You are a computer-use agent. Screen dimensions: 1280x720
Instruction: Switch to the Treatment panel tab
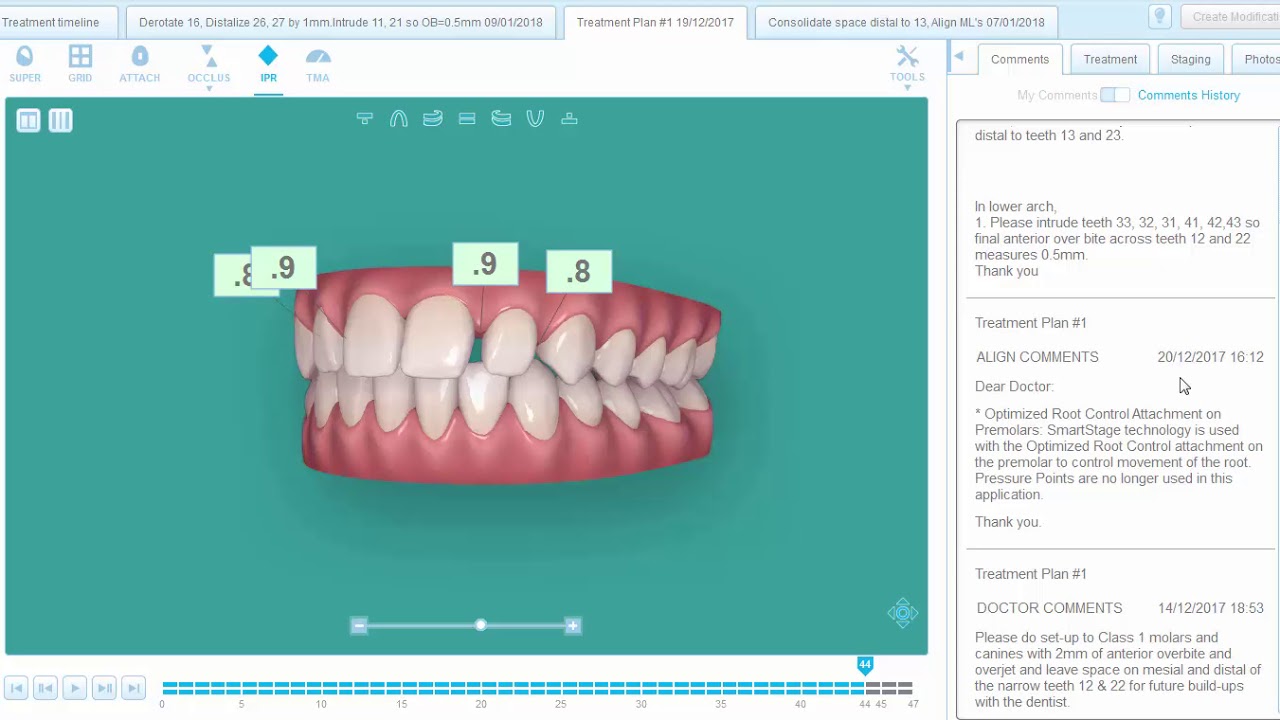(1110, 59)
